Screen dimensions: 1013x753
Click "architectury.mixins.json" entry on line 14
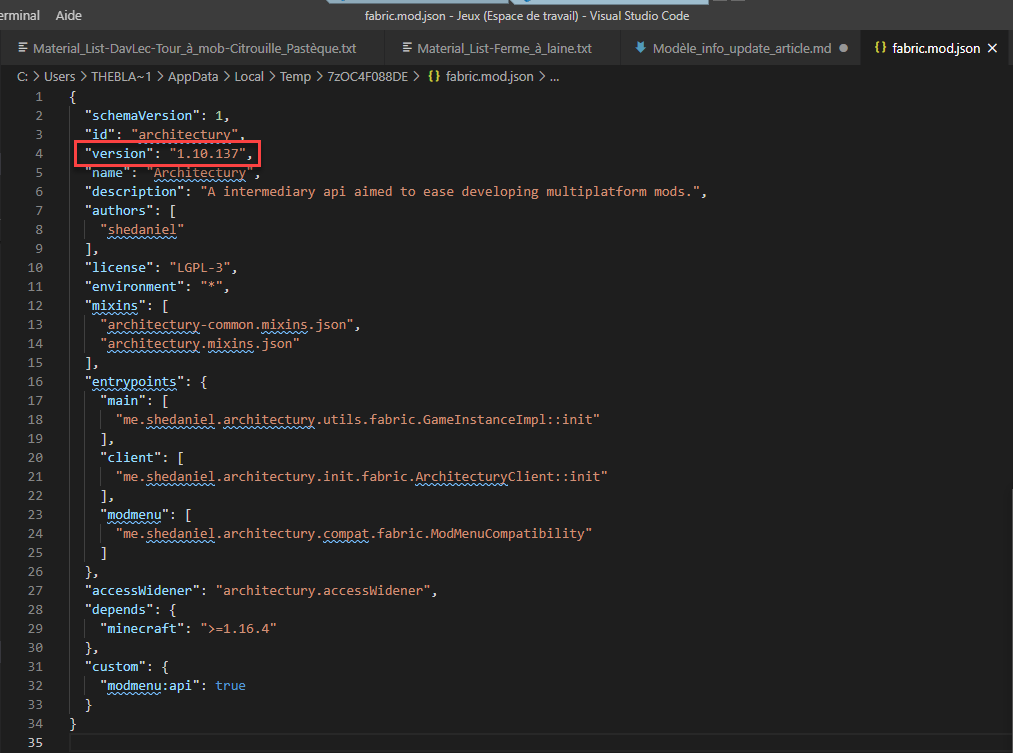(x=200, y=344)
